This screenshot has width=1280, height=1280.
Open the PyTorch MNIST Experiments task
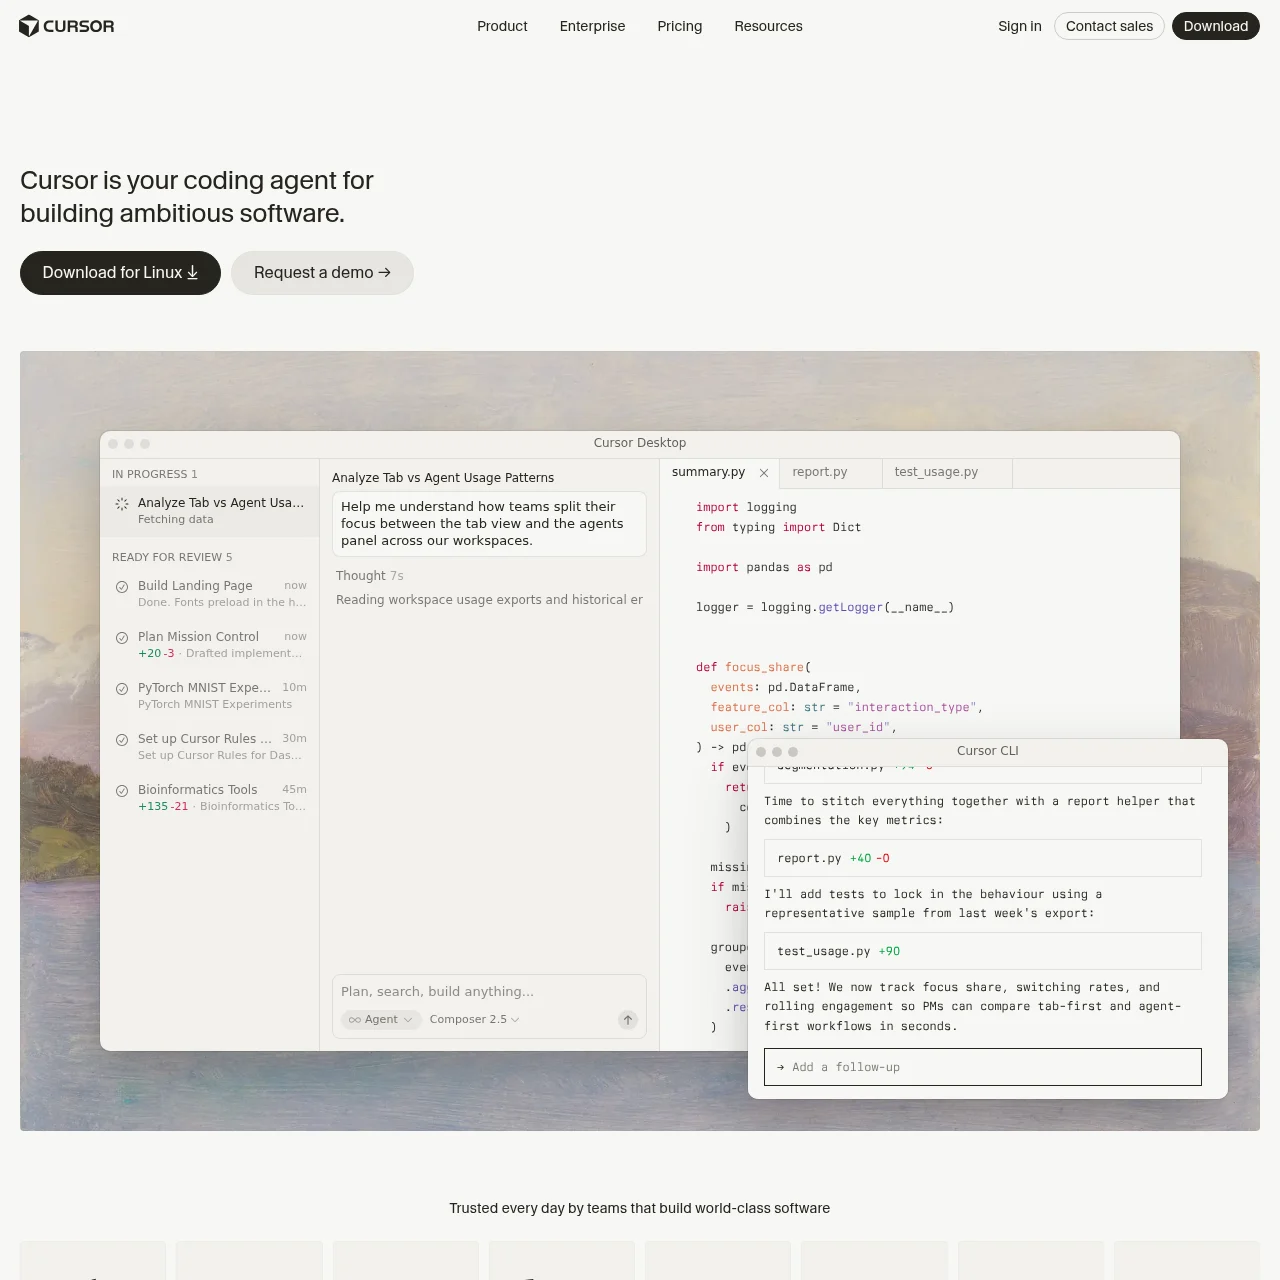[x=210, y=695]
